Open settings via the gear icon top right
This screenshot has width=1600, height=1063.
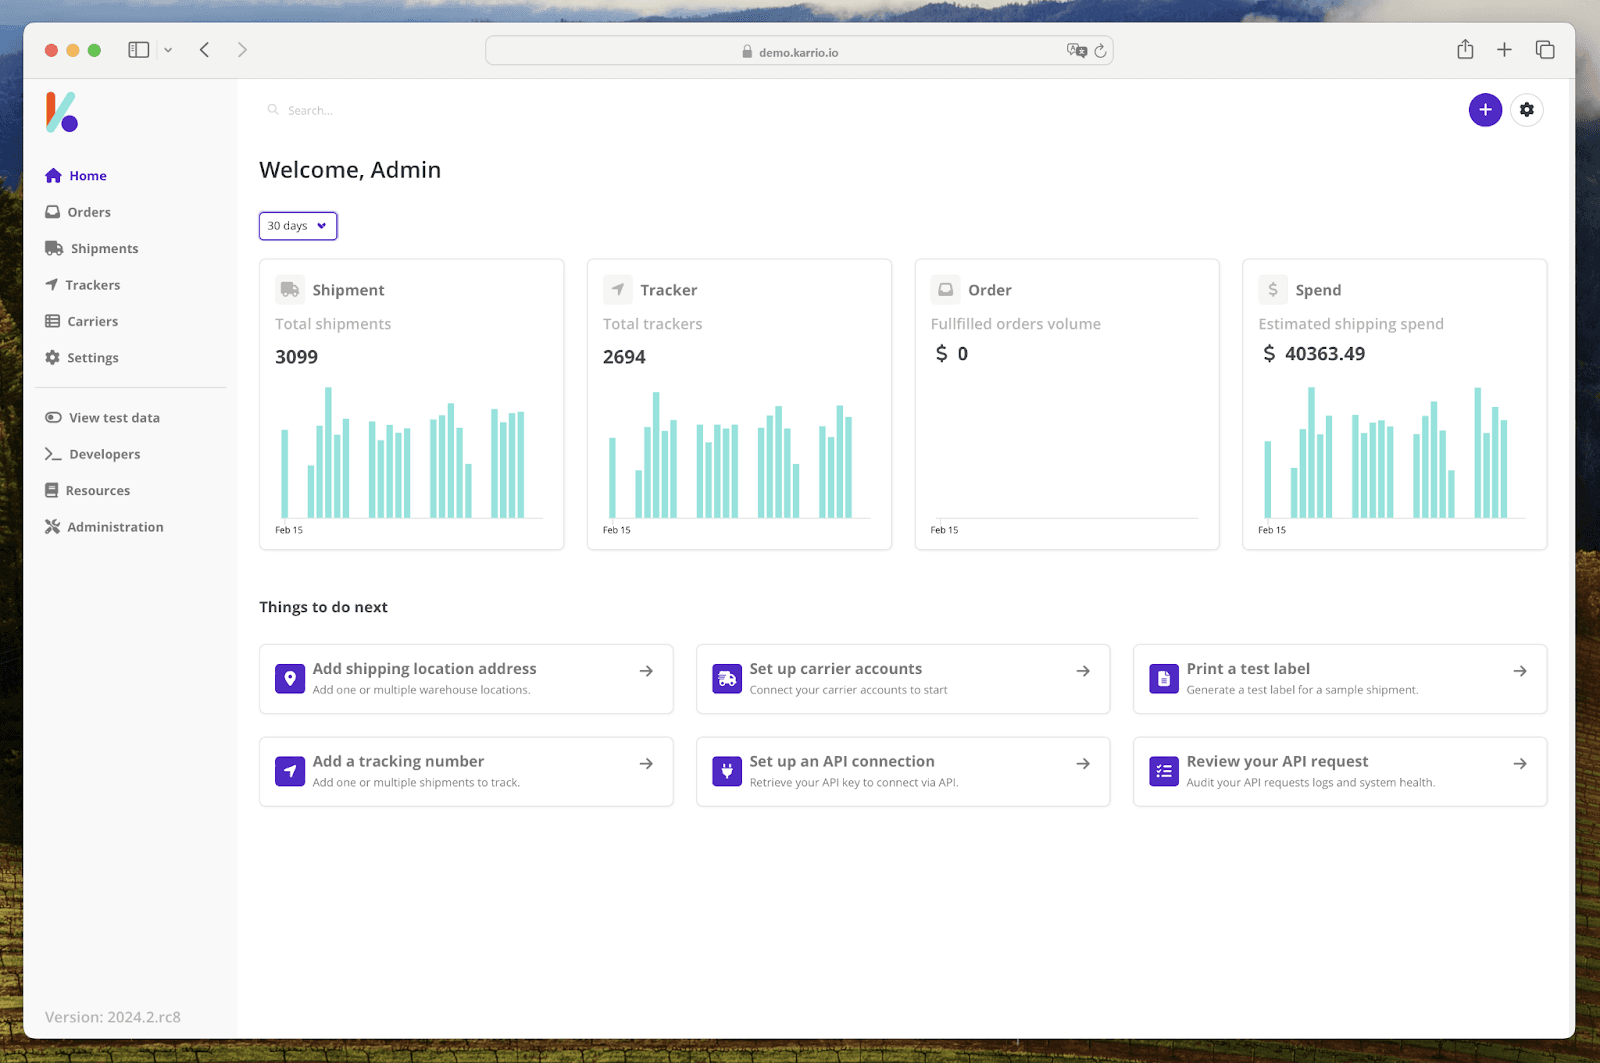click(1526, 110)
